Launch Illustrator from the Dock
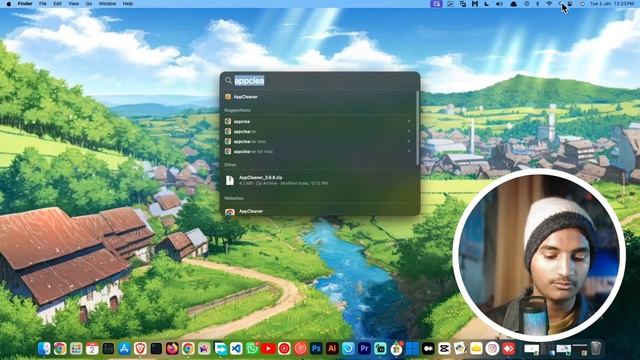Viewport: 640px width, 360px height. click(332, 349)
